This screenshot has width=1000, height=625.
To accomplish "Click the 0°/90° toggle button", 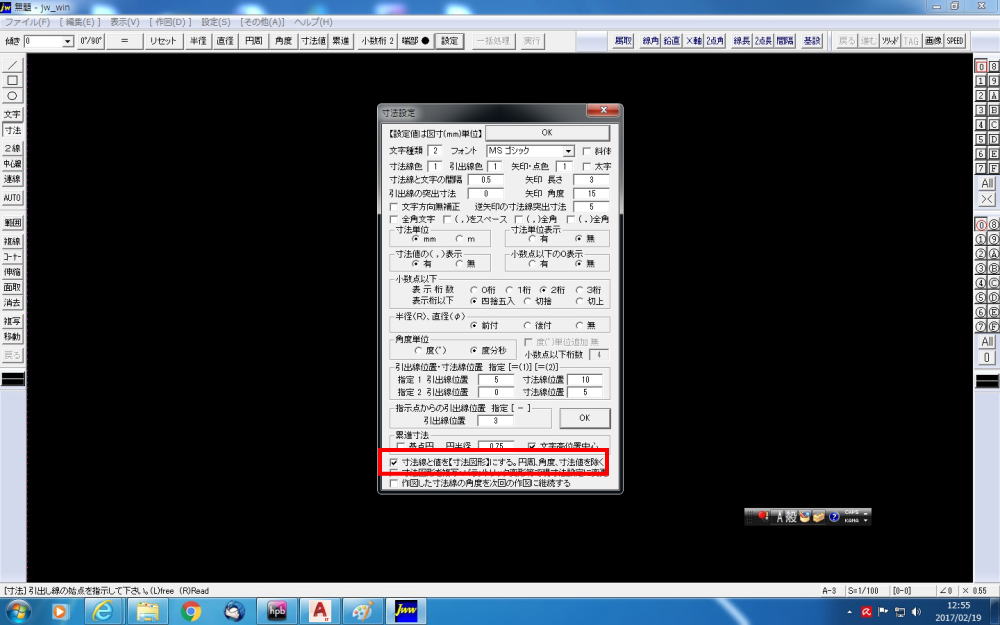I will tap(91, 41).
